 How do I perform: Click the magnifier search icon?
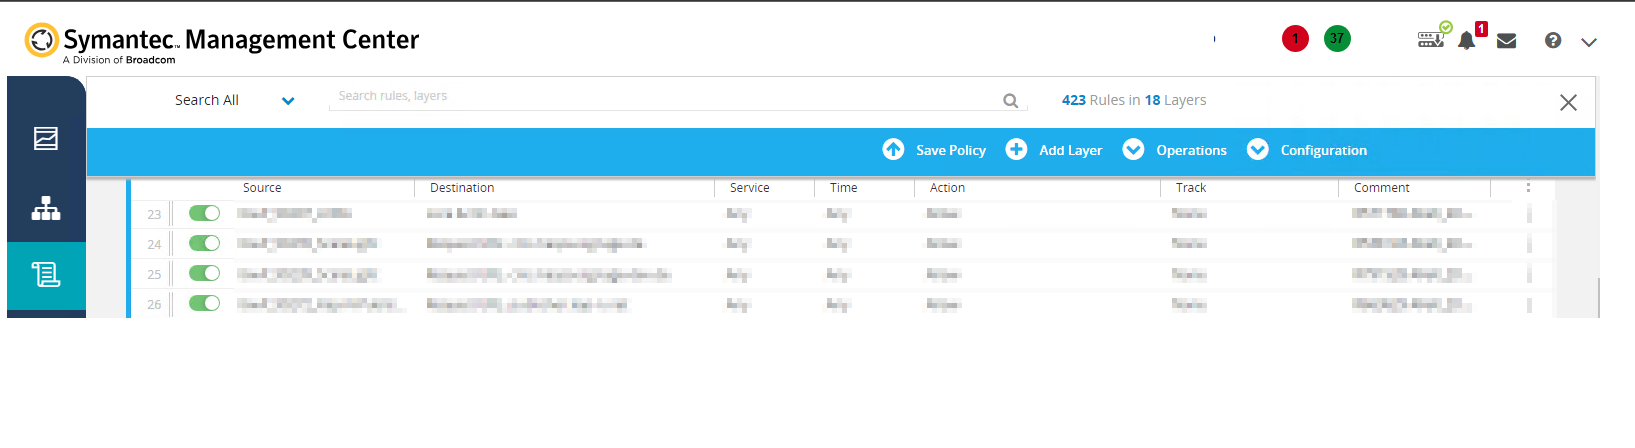coord(1010,101)
